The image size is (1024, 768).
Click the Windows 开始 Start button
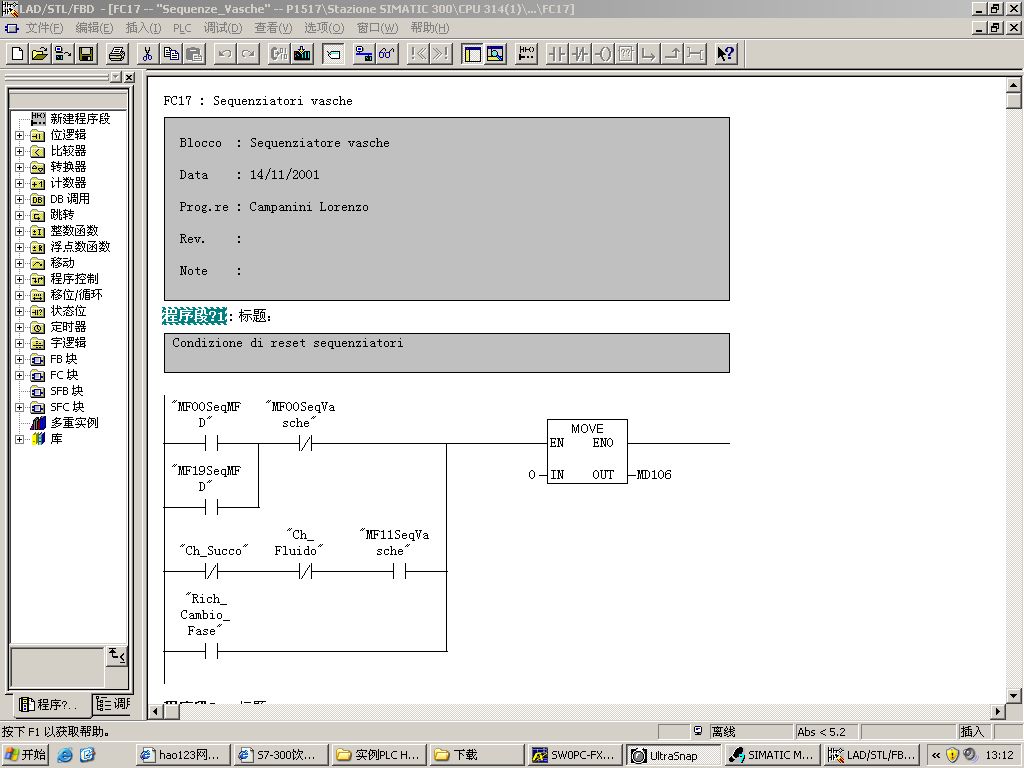[x=26, y=755]
